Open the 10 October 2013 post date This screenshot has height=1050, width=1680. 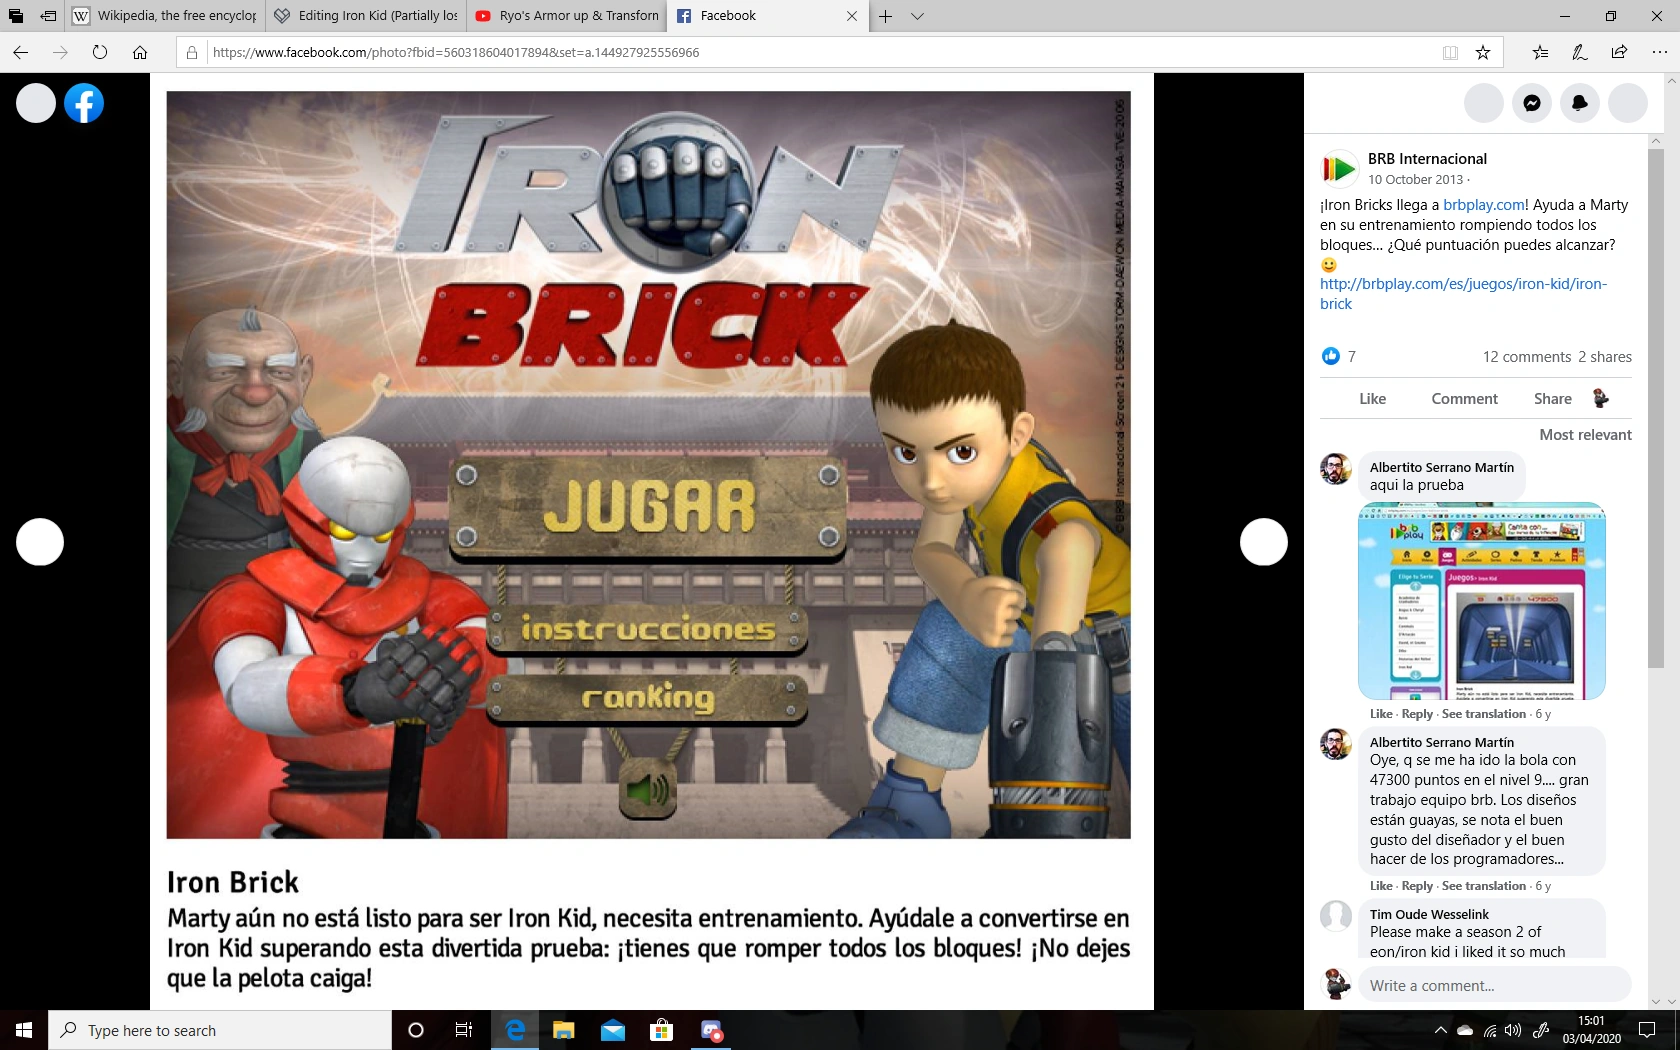point(1415,180)
